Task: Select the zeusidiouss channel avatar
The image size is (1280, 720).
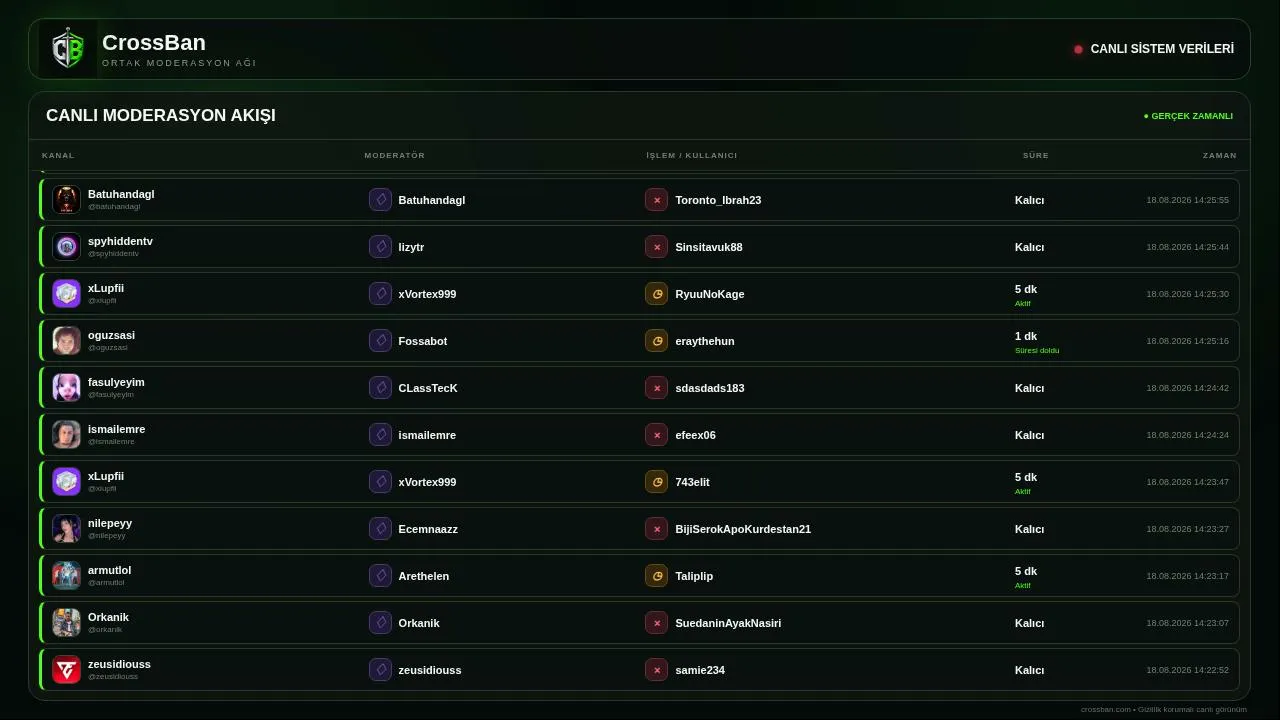Action: pos(66,670)
